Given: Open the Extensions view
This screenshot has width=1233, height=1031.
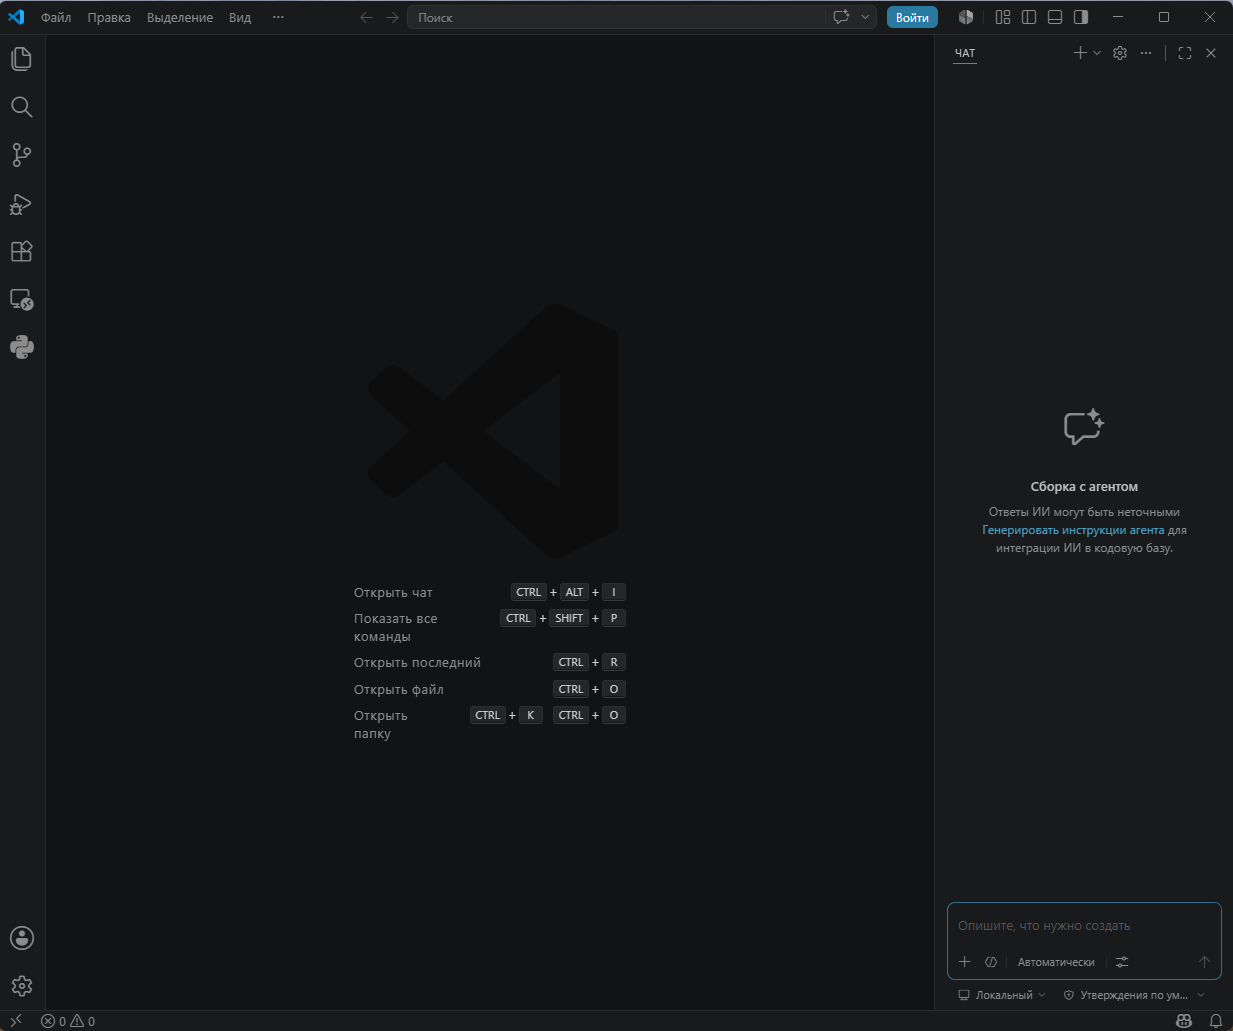Looking at the screenshot, I should tap(22, 251).
